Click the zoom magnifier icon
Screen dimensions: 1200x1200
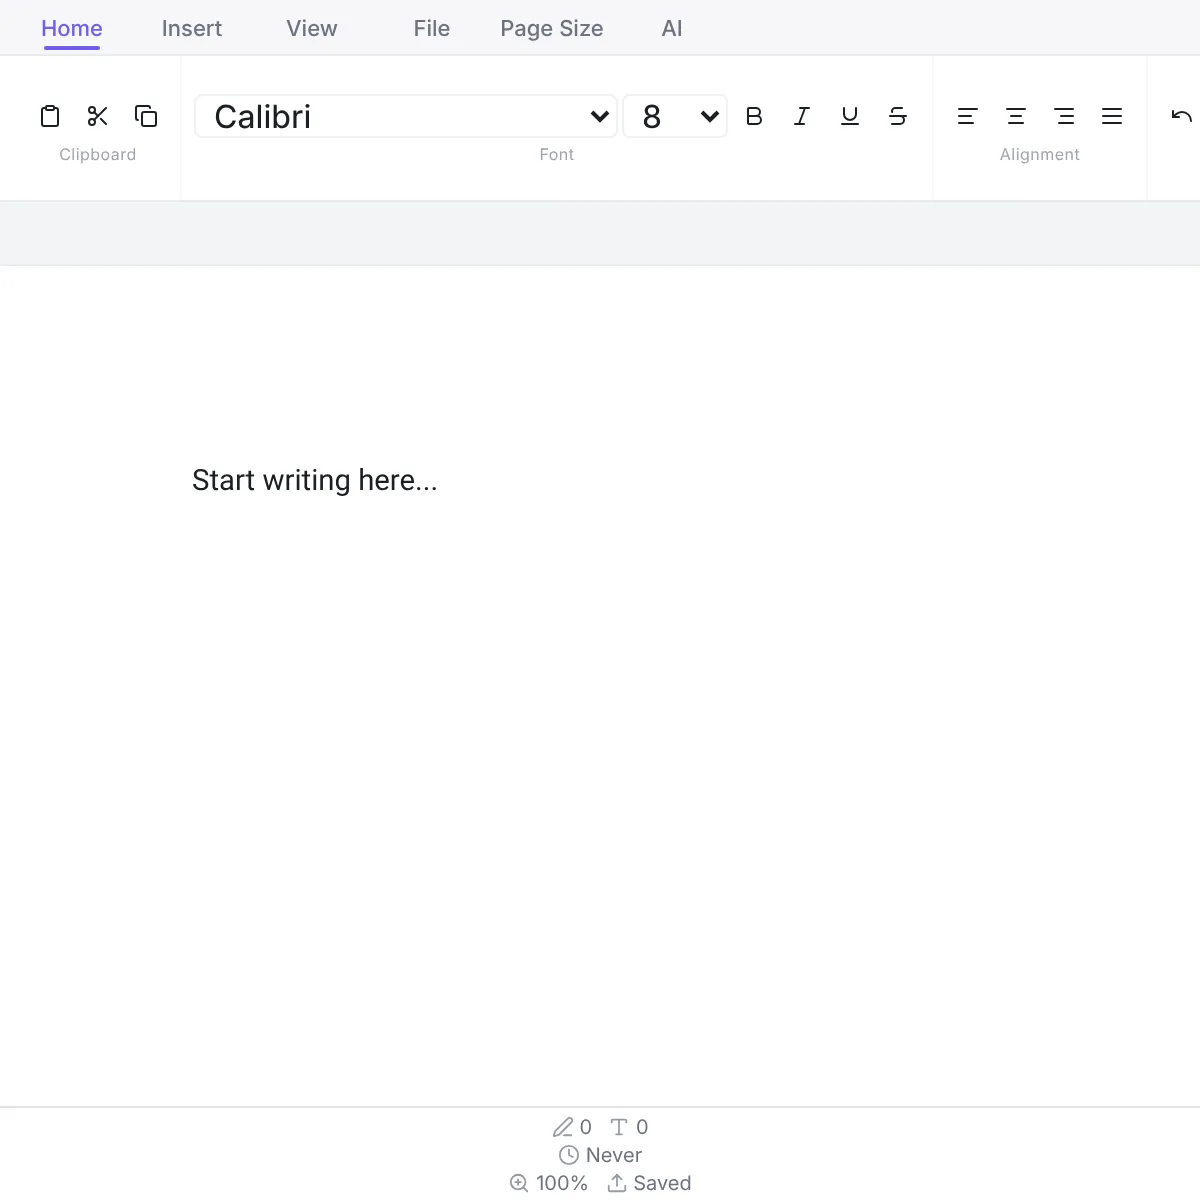pyautogui.click(x=519, y=1183)
